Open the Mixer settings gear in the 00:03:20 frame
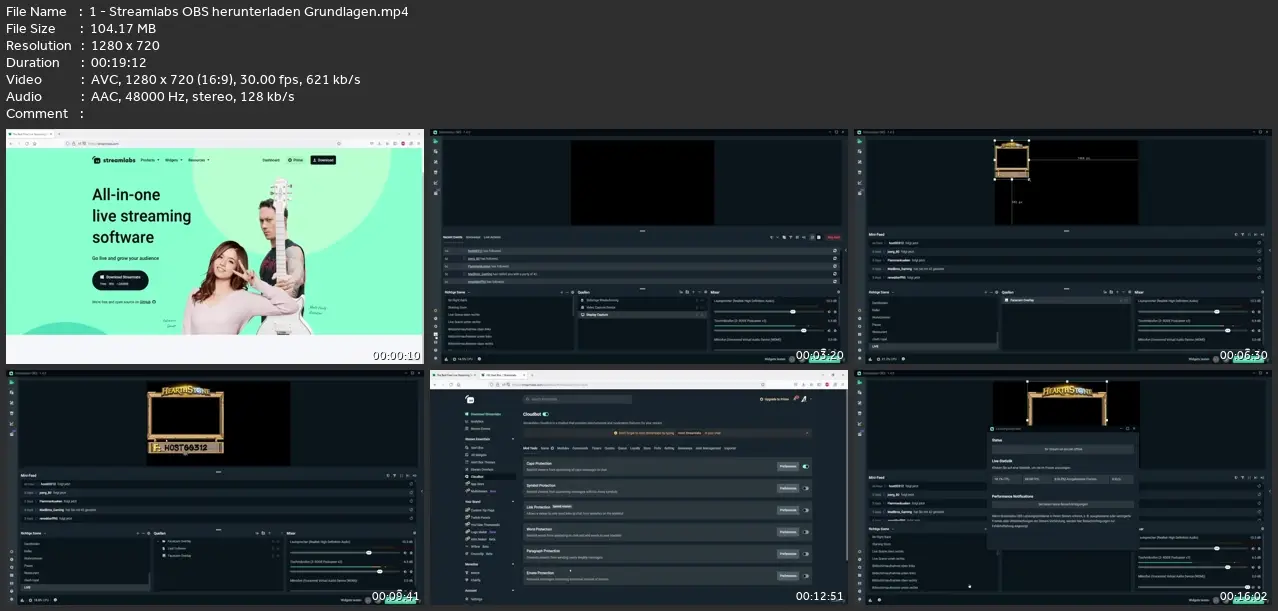Image resolution: width=1278 pixels, height=611 pixels. (x=838, y=292)
